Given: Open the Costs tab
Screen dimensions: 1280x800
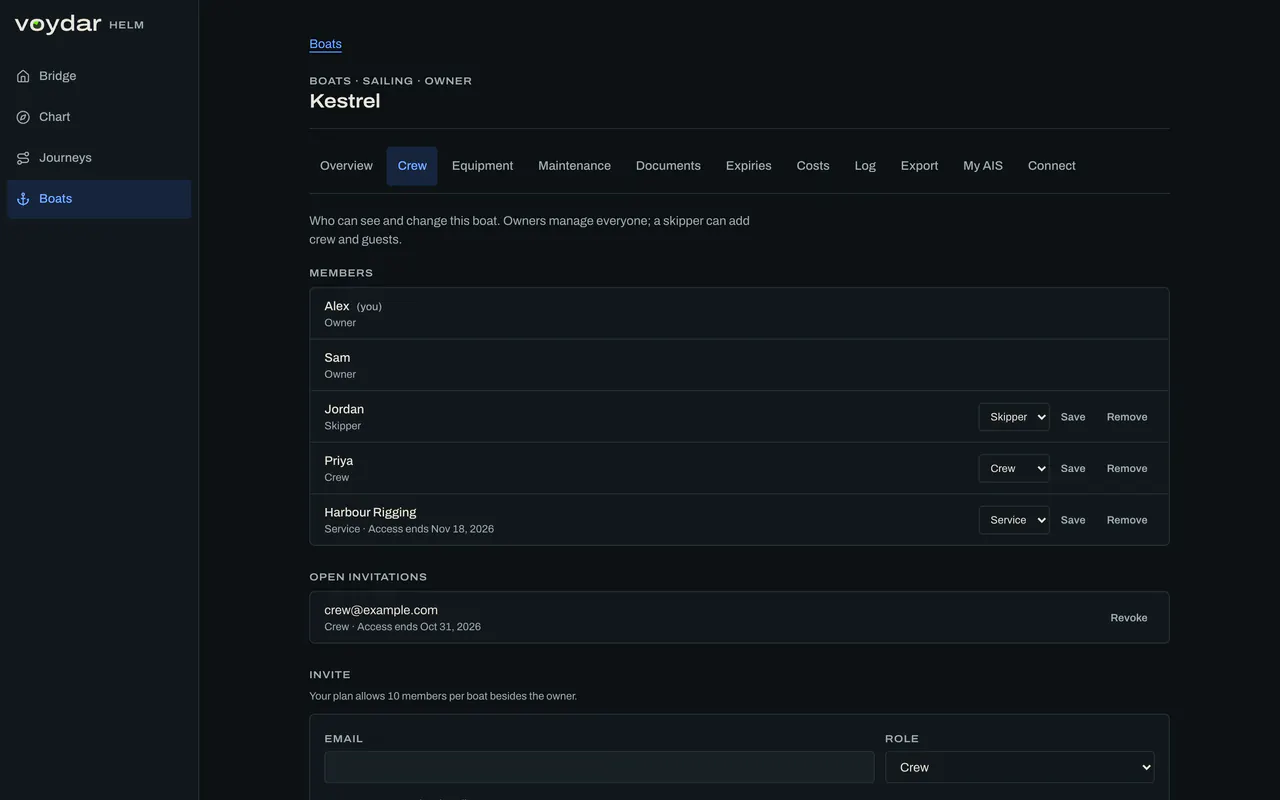Looking at the screenshot, I should [813, 166].
